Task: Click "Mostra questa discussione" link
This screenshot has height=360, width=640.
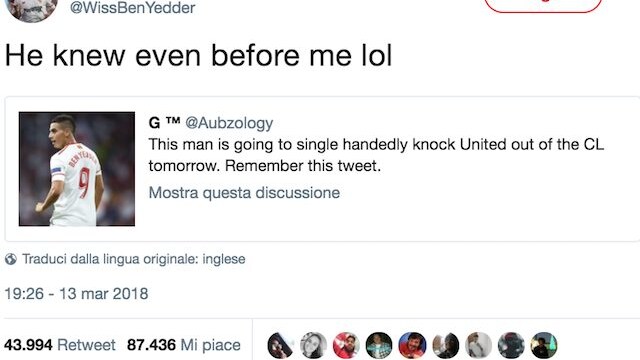Action: [x=244, y=193]
